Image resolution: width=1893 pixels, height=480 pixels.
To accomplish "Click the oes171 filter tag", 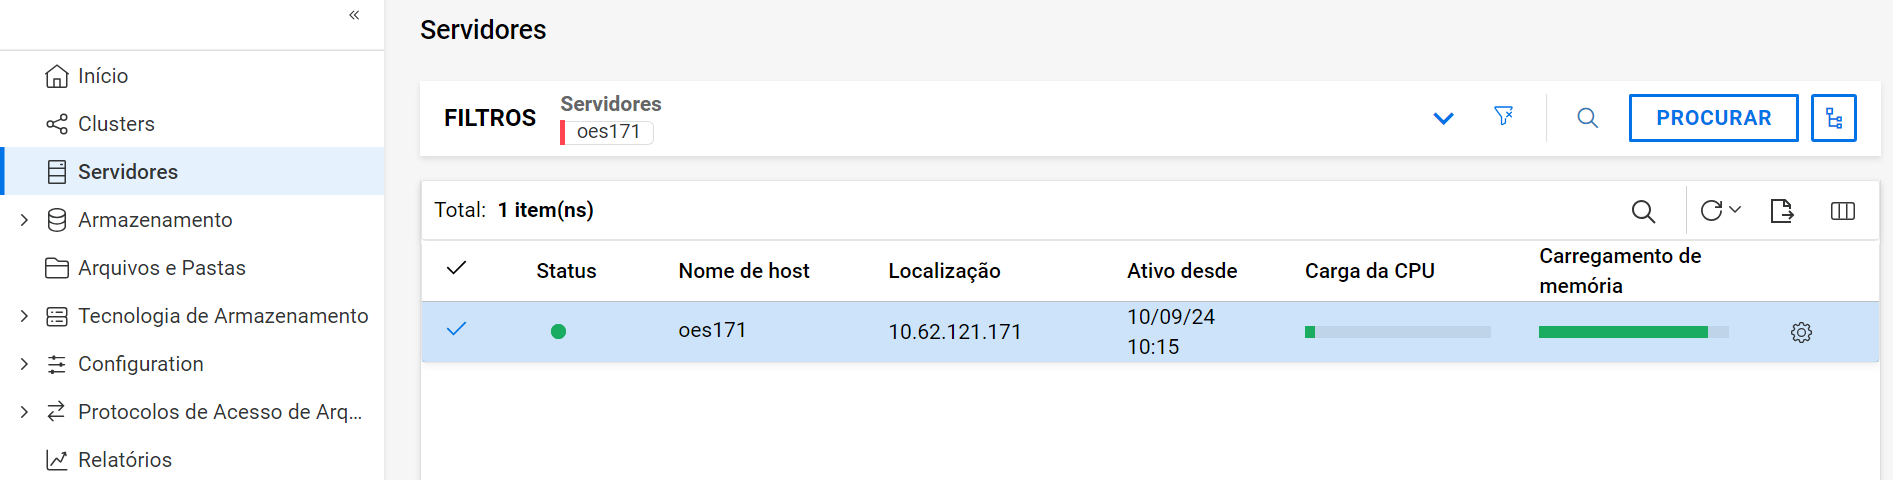I will click(x=608, y=132).
